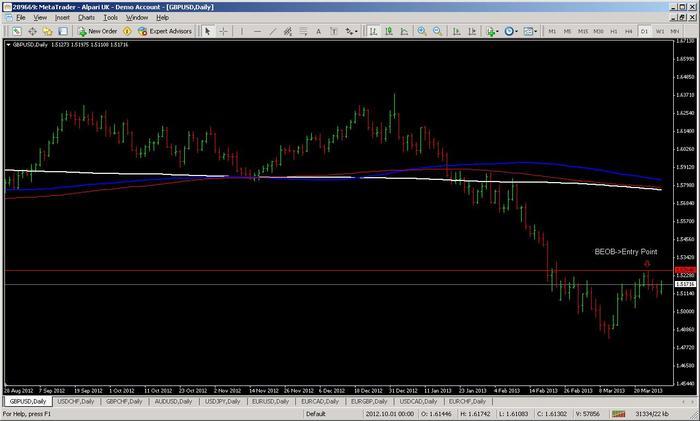Switch timeframe to M30

click(599, 31)
